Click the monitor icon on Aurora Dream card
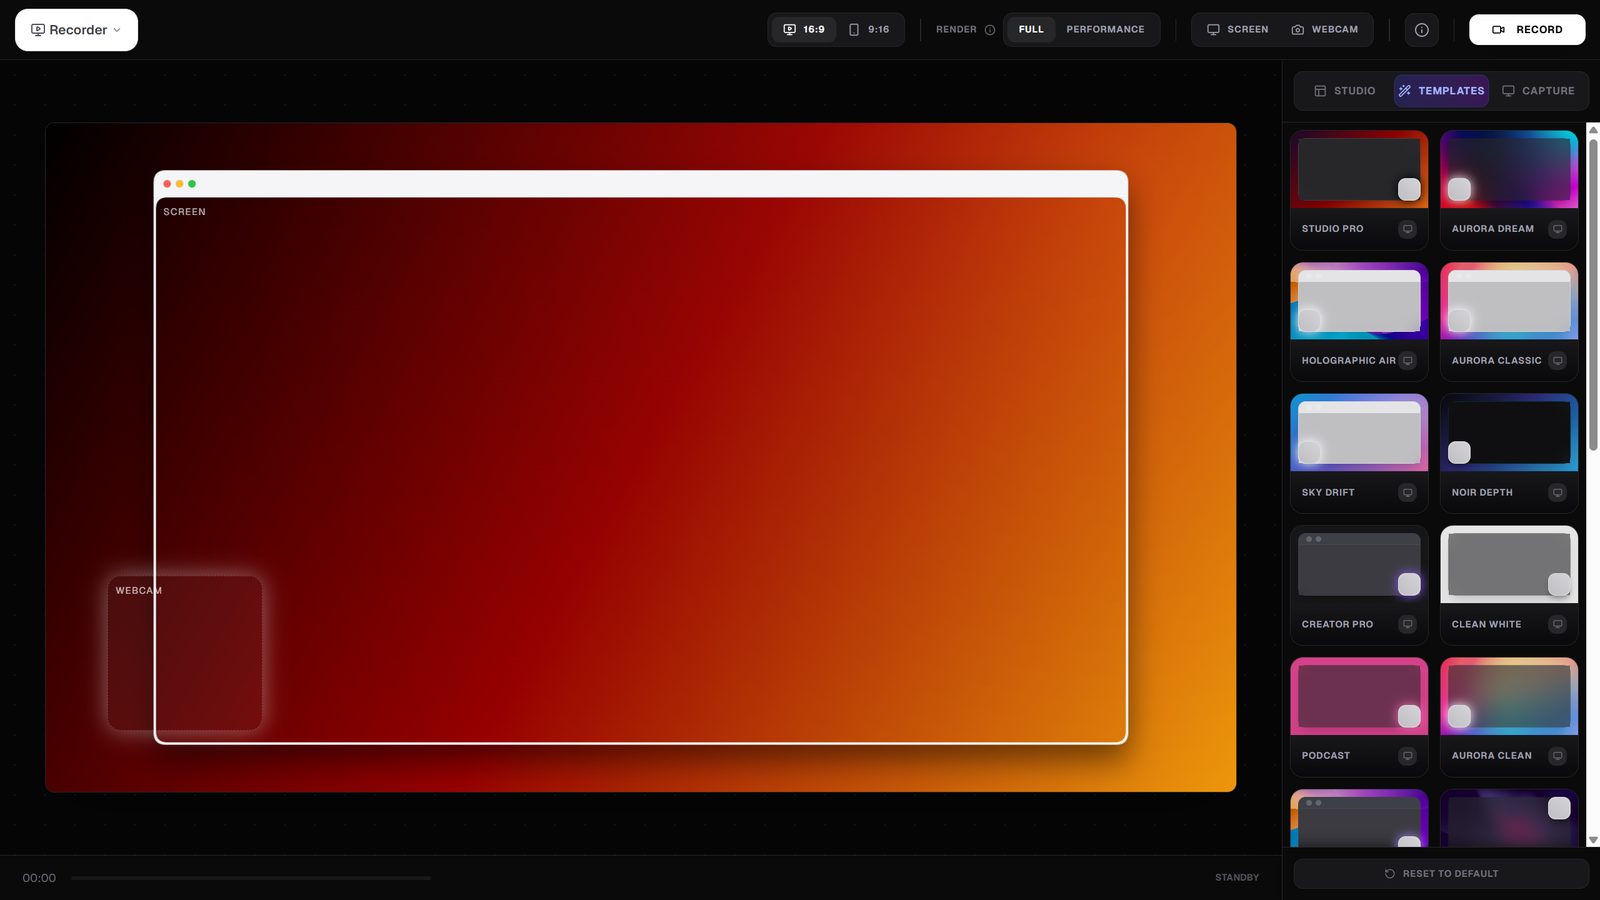Image resolution: width=1600 pixels, height=900 pixels. pyautogui.click(x=1557, y=229)
